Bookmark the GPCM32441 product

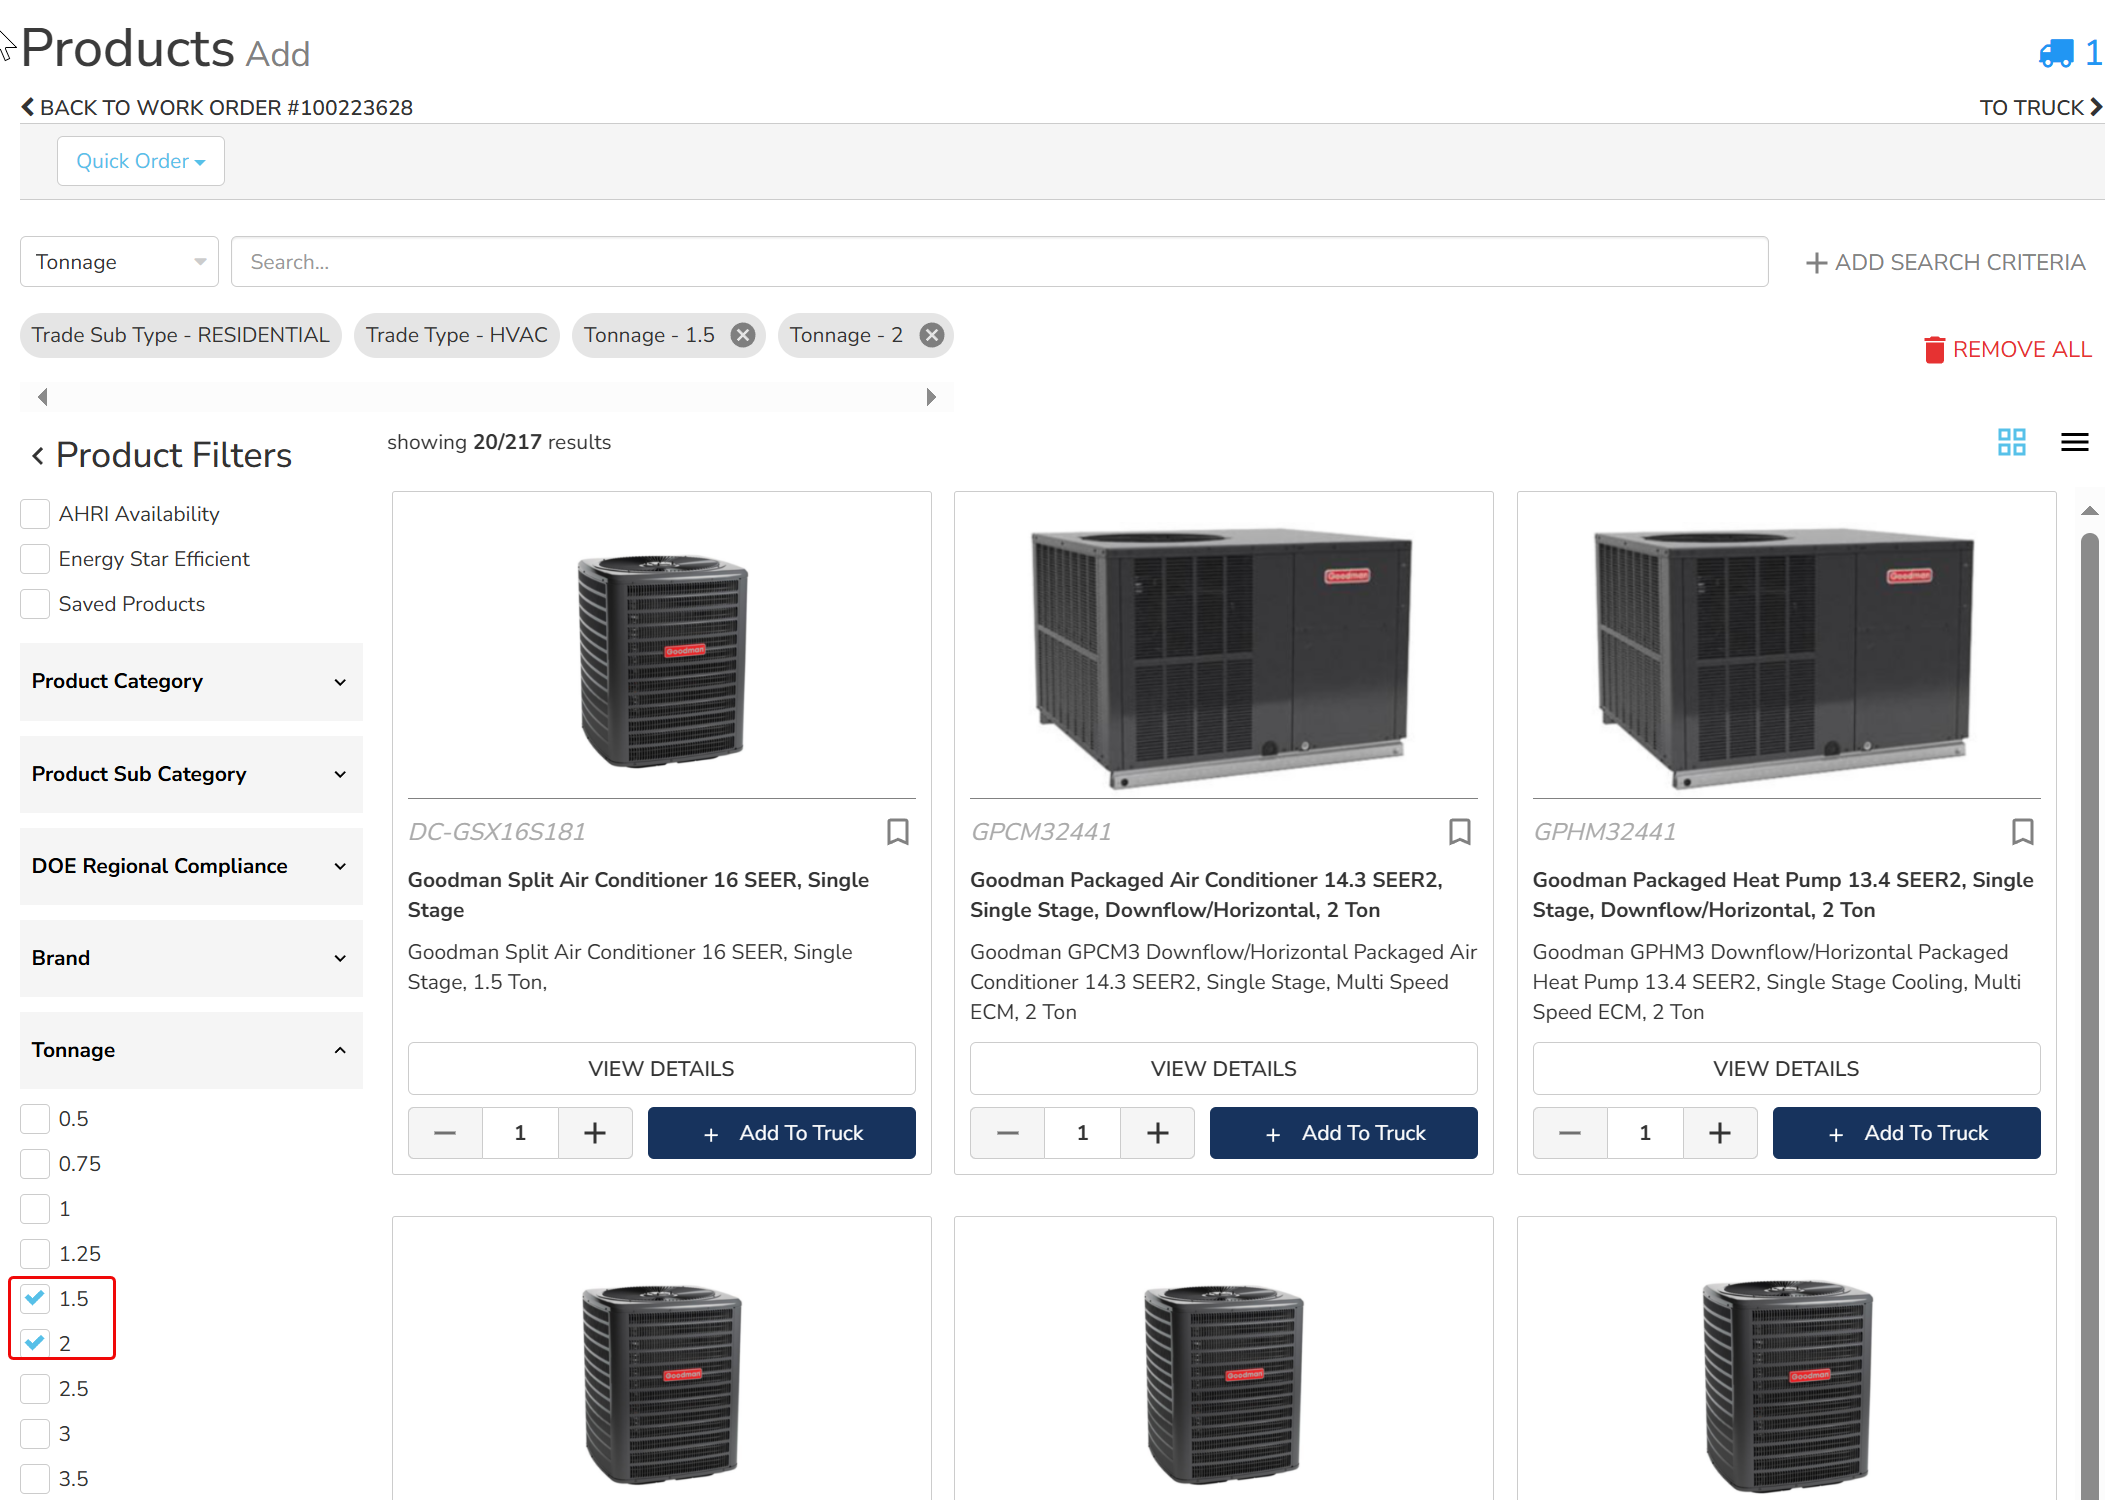click(1459, 831)
